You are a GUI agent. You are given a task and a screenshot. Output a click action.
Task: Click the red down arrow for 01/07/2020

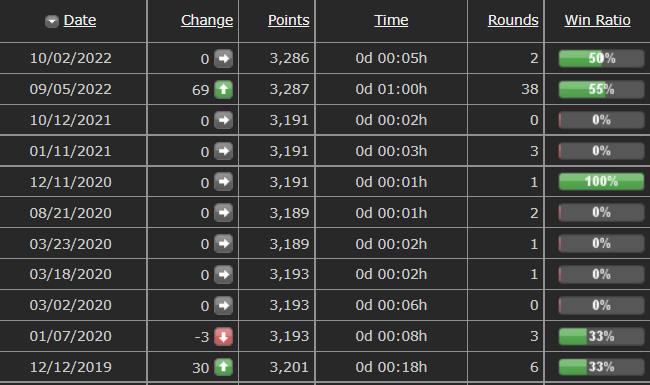pyautogui.click(x=223, y=336)
